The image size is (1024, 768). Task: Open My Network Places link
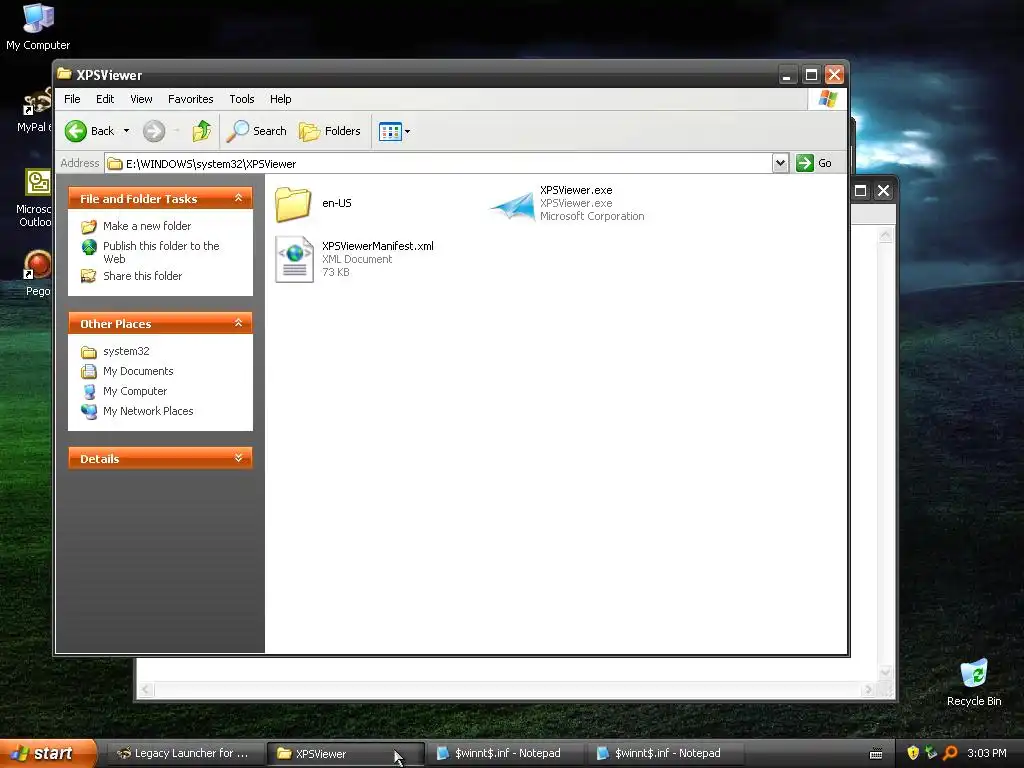(148, 411)
